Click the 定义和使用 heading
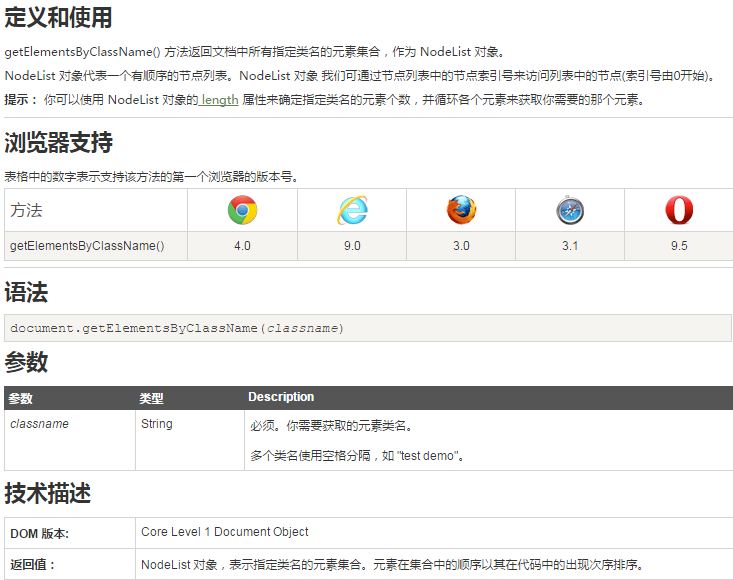Image resolution: width=733 pixels, height=580 pixels. [x=58, y=18]
